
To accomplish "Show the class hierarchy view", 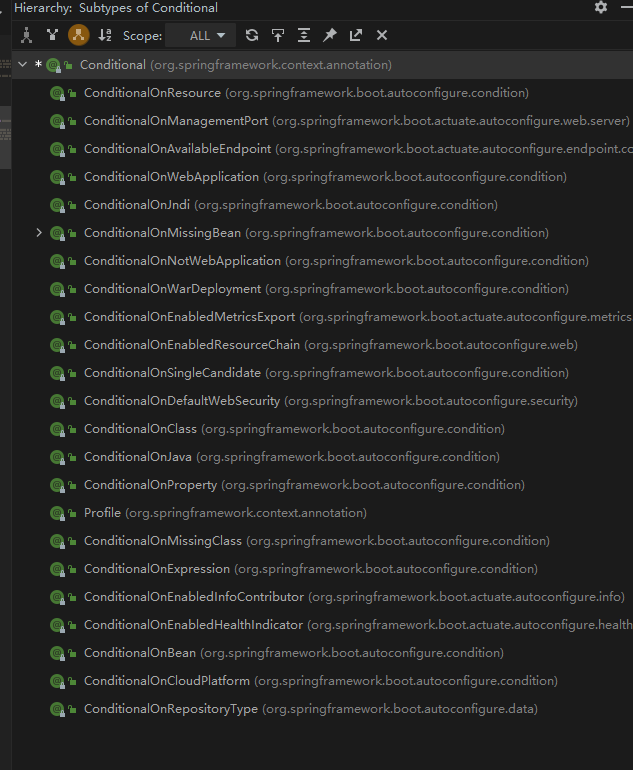I will click(27, 35).
